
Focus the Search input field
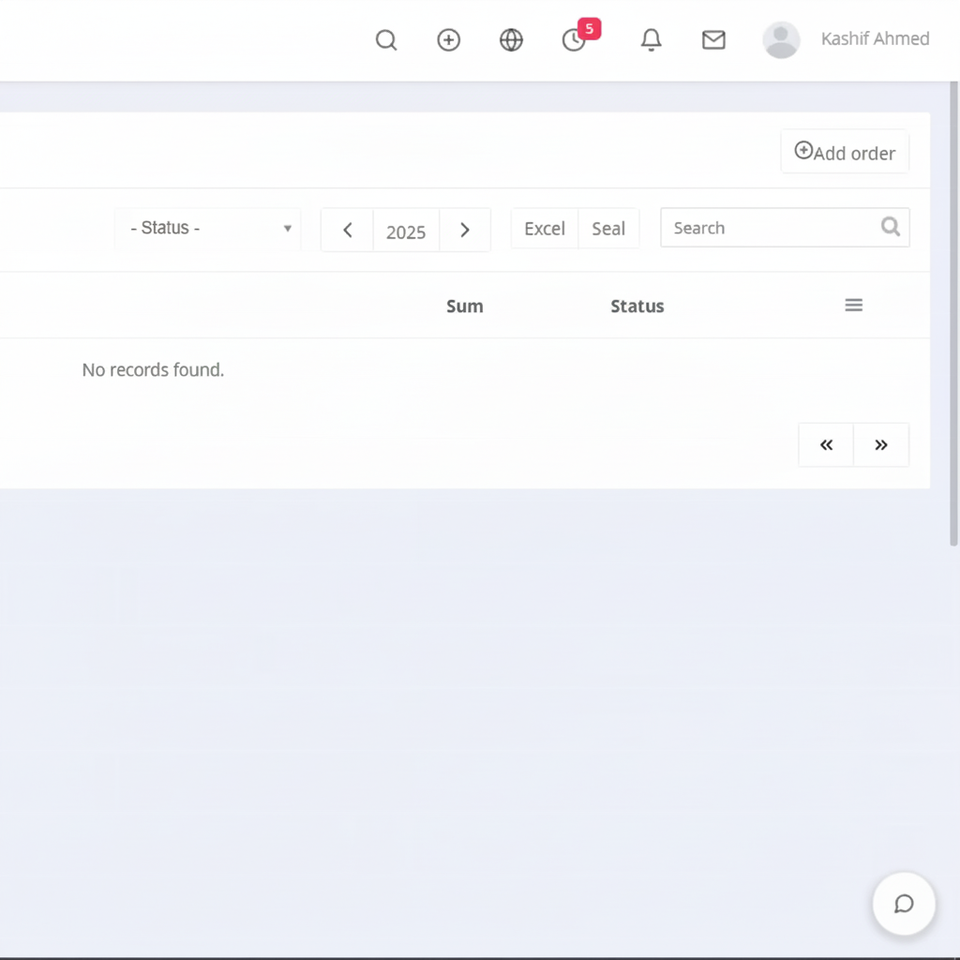[x=770, y=228]
